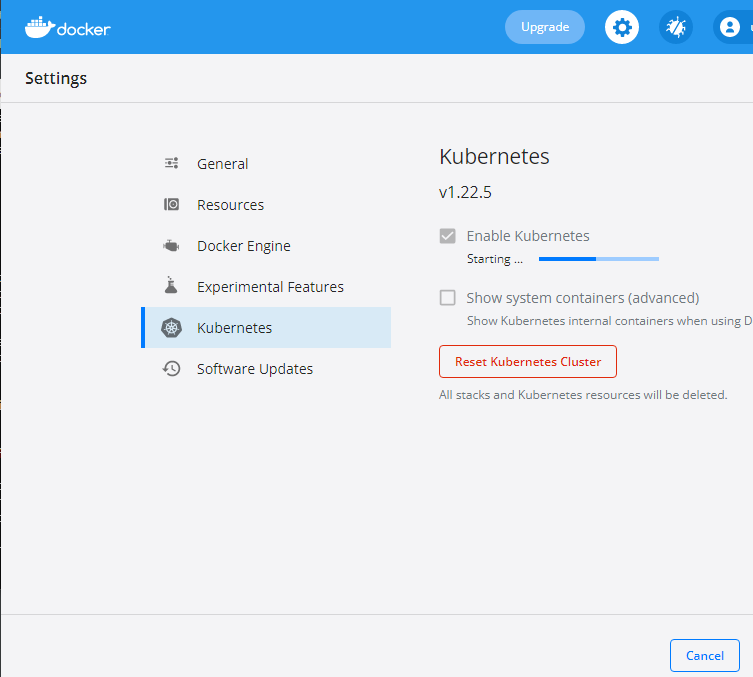Select Docker Engine in sidebar
Image resolution: width=753 pixels, height=677 pixels.
(266, 246)
